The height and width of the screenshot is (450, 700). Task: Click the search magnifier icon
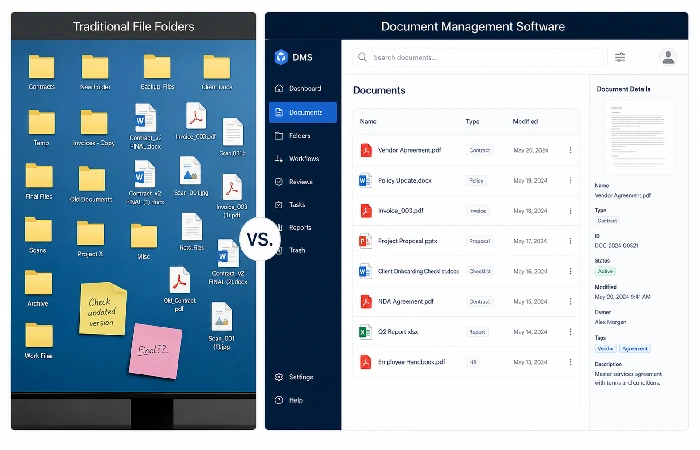click(x=362, y=57)
